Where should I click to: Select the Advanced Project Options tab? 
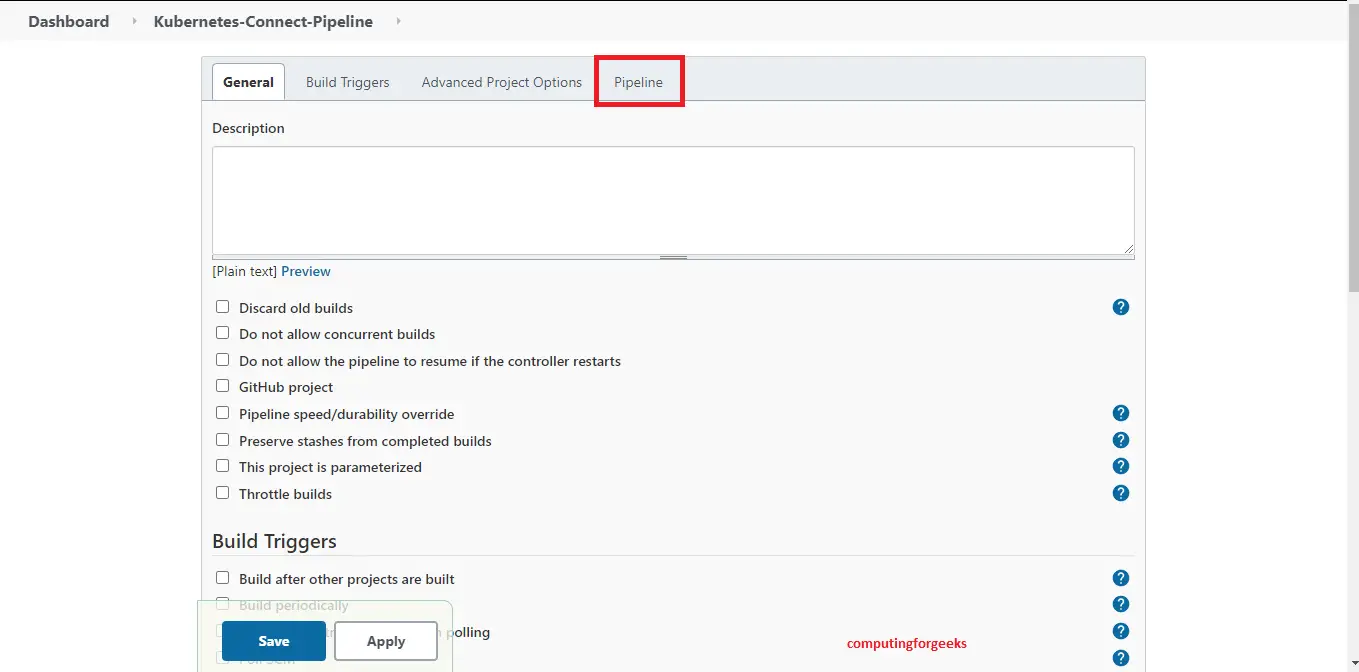(x=501, y=82)
